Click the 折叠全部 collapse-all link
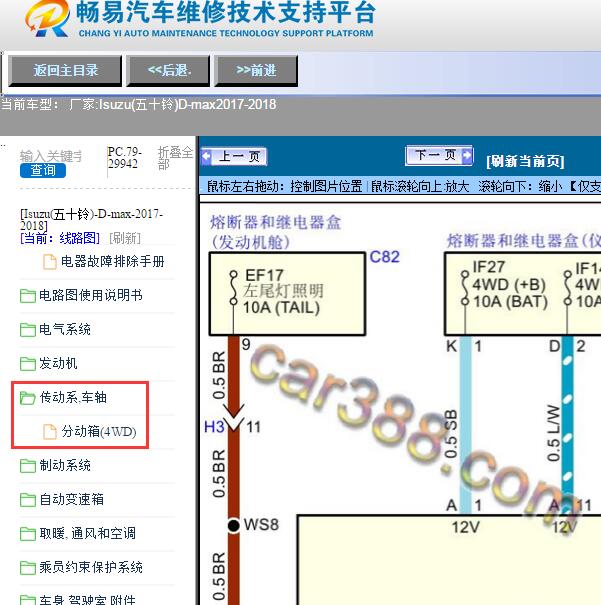This screenshot has width=601, height=605. [175, 158]
